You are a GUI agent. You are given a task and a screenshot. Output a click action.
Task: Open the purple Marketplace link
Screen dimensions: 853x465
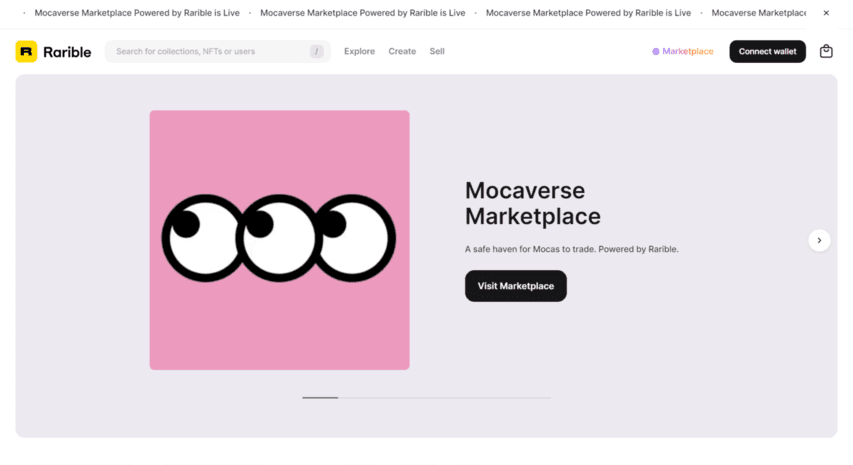point(683,51)
